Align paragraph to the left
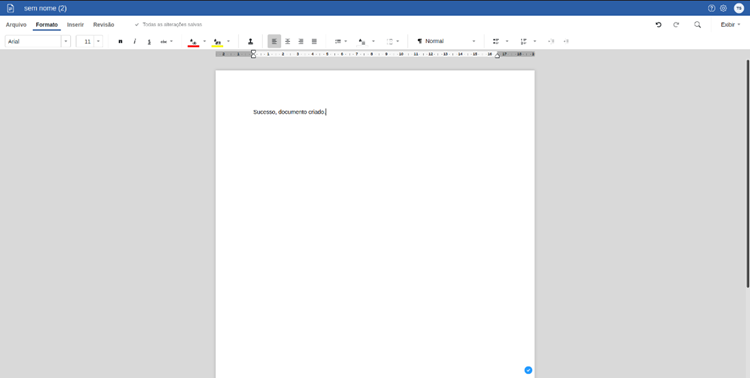 [x=274, y=42]
